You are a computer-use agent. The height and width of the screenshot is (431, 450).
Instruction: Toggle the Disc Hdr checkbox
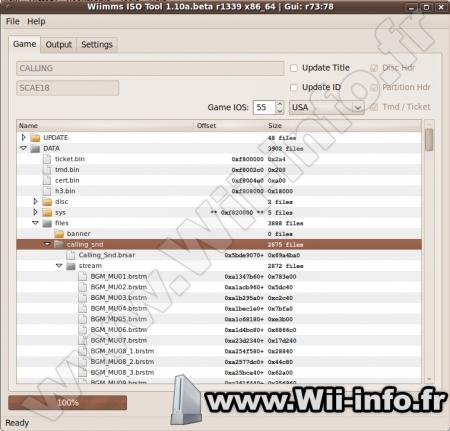tap(374, 68)
